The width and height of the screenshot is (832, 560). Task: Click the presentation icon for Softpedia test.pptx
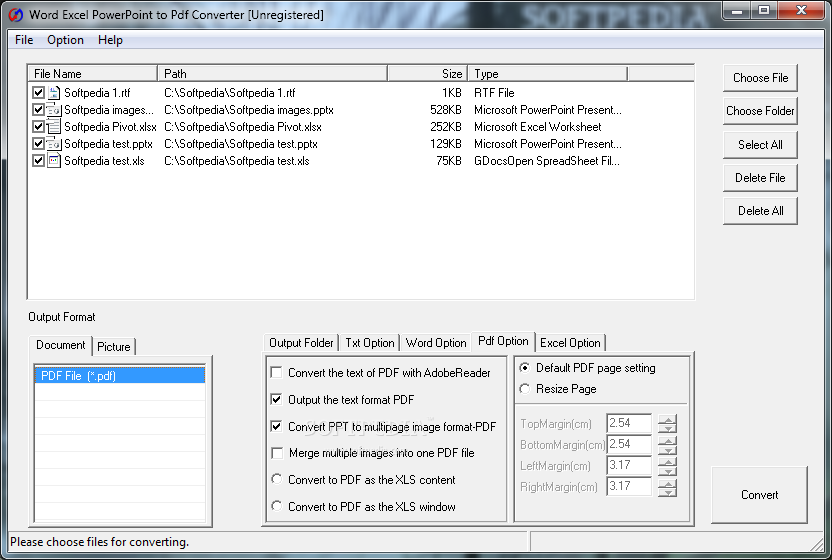(x=54, y=144)
